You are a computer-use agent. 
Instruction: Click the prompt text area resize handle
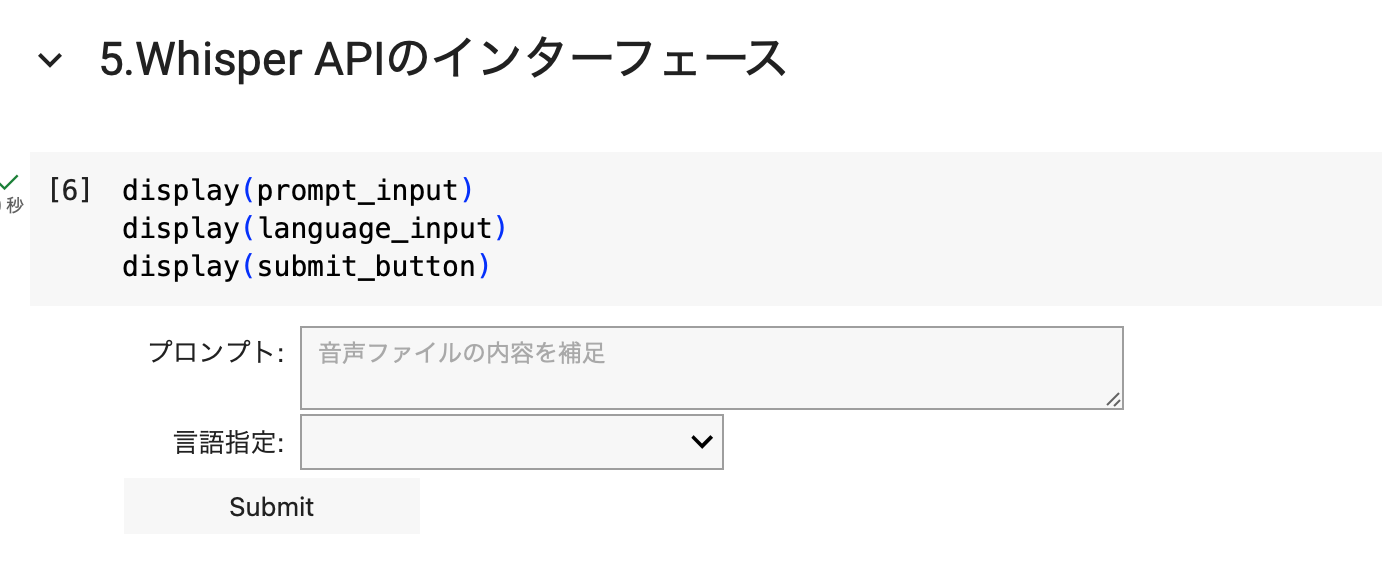[x=1113, y=399]
